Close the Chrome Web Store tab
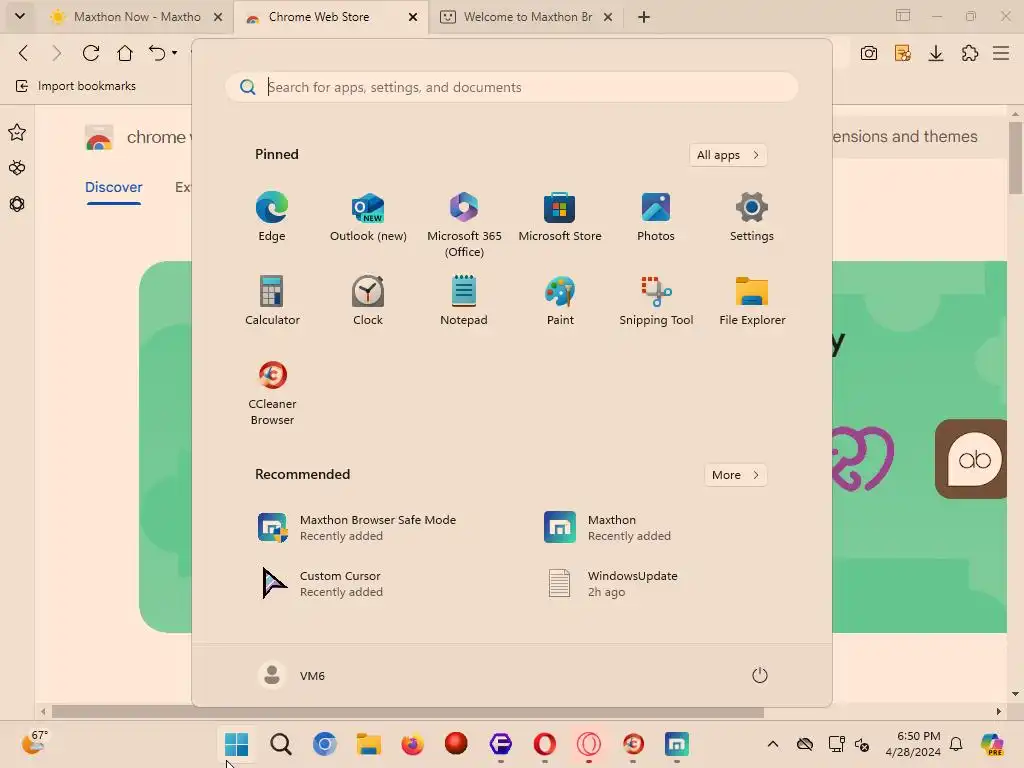1024x768 pixels. point(413,18)
